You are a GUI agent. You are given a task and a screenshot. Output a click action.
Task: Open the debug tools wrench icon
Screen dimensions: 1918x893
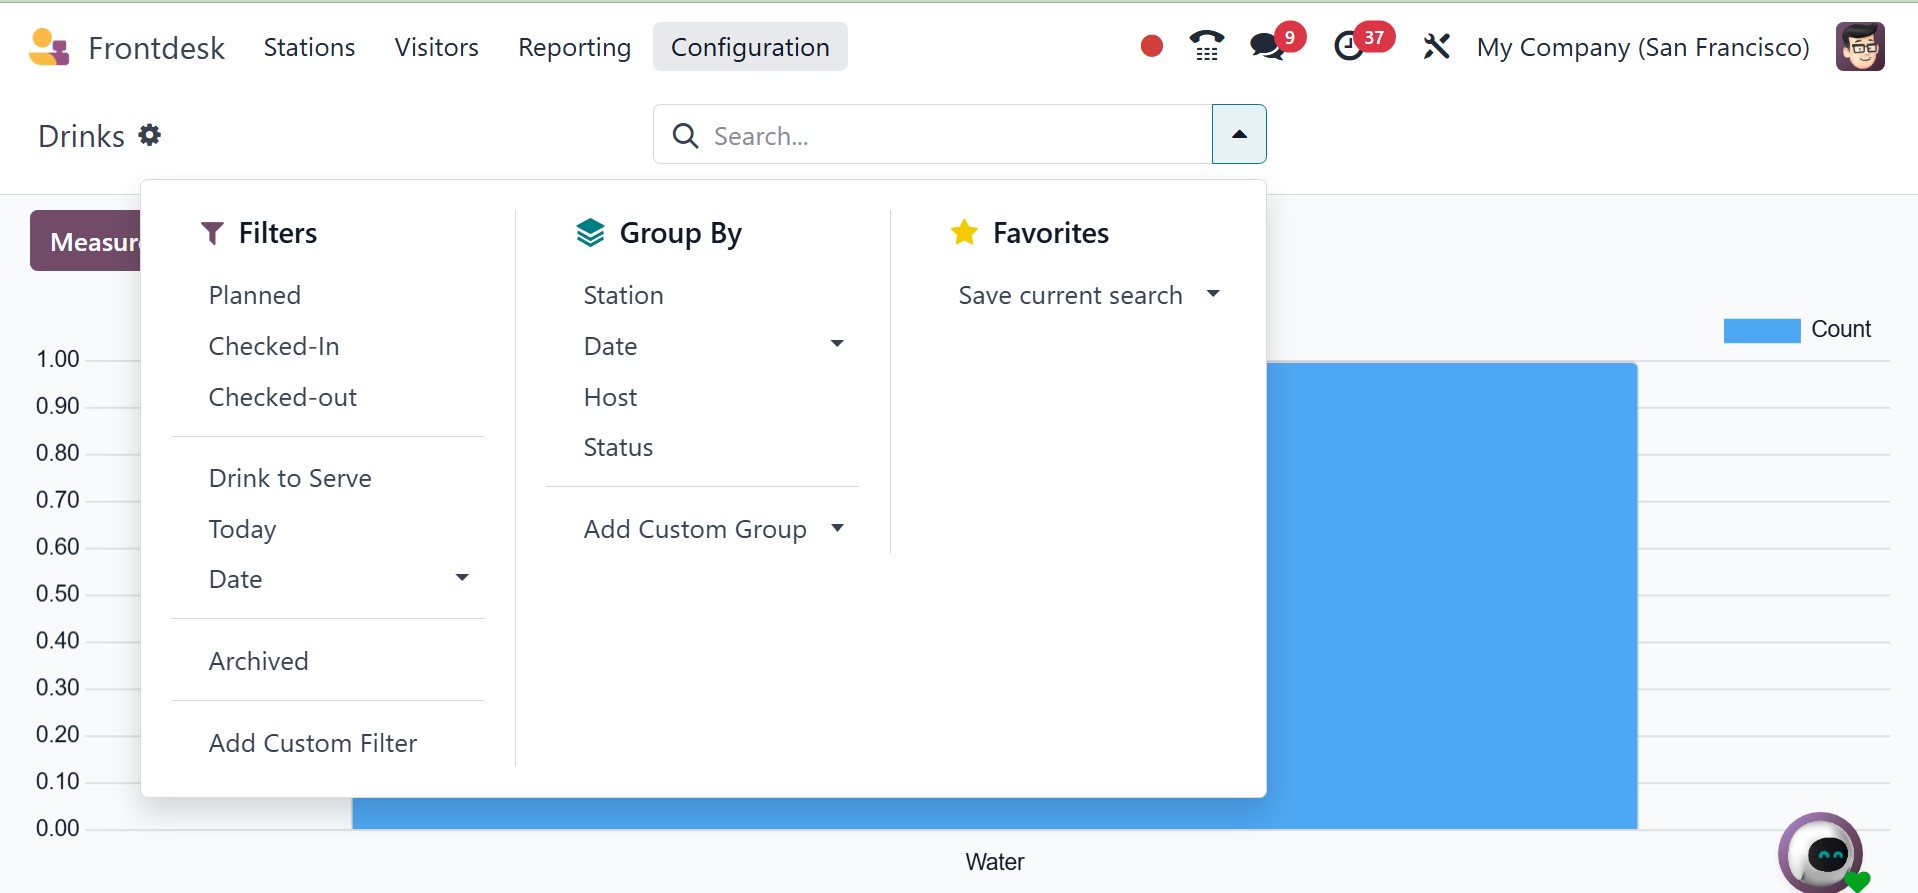(x=1436, y=46)
